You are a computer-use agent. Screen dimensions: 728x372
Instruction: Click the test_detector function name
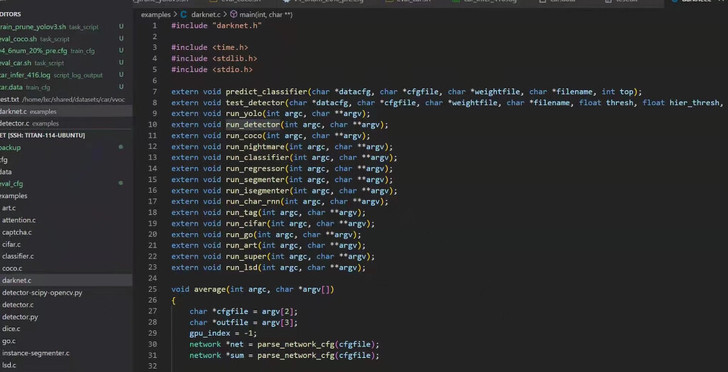coord(255,103)
